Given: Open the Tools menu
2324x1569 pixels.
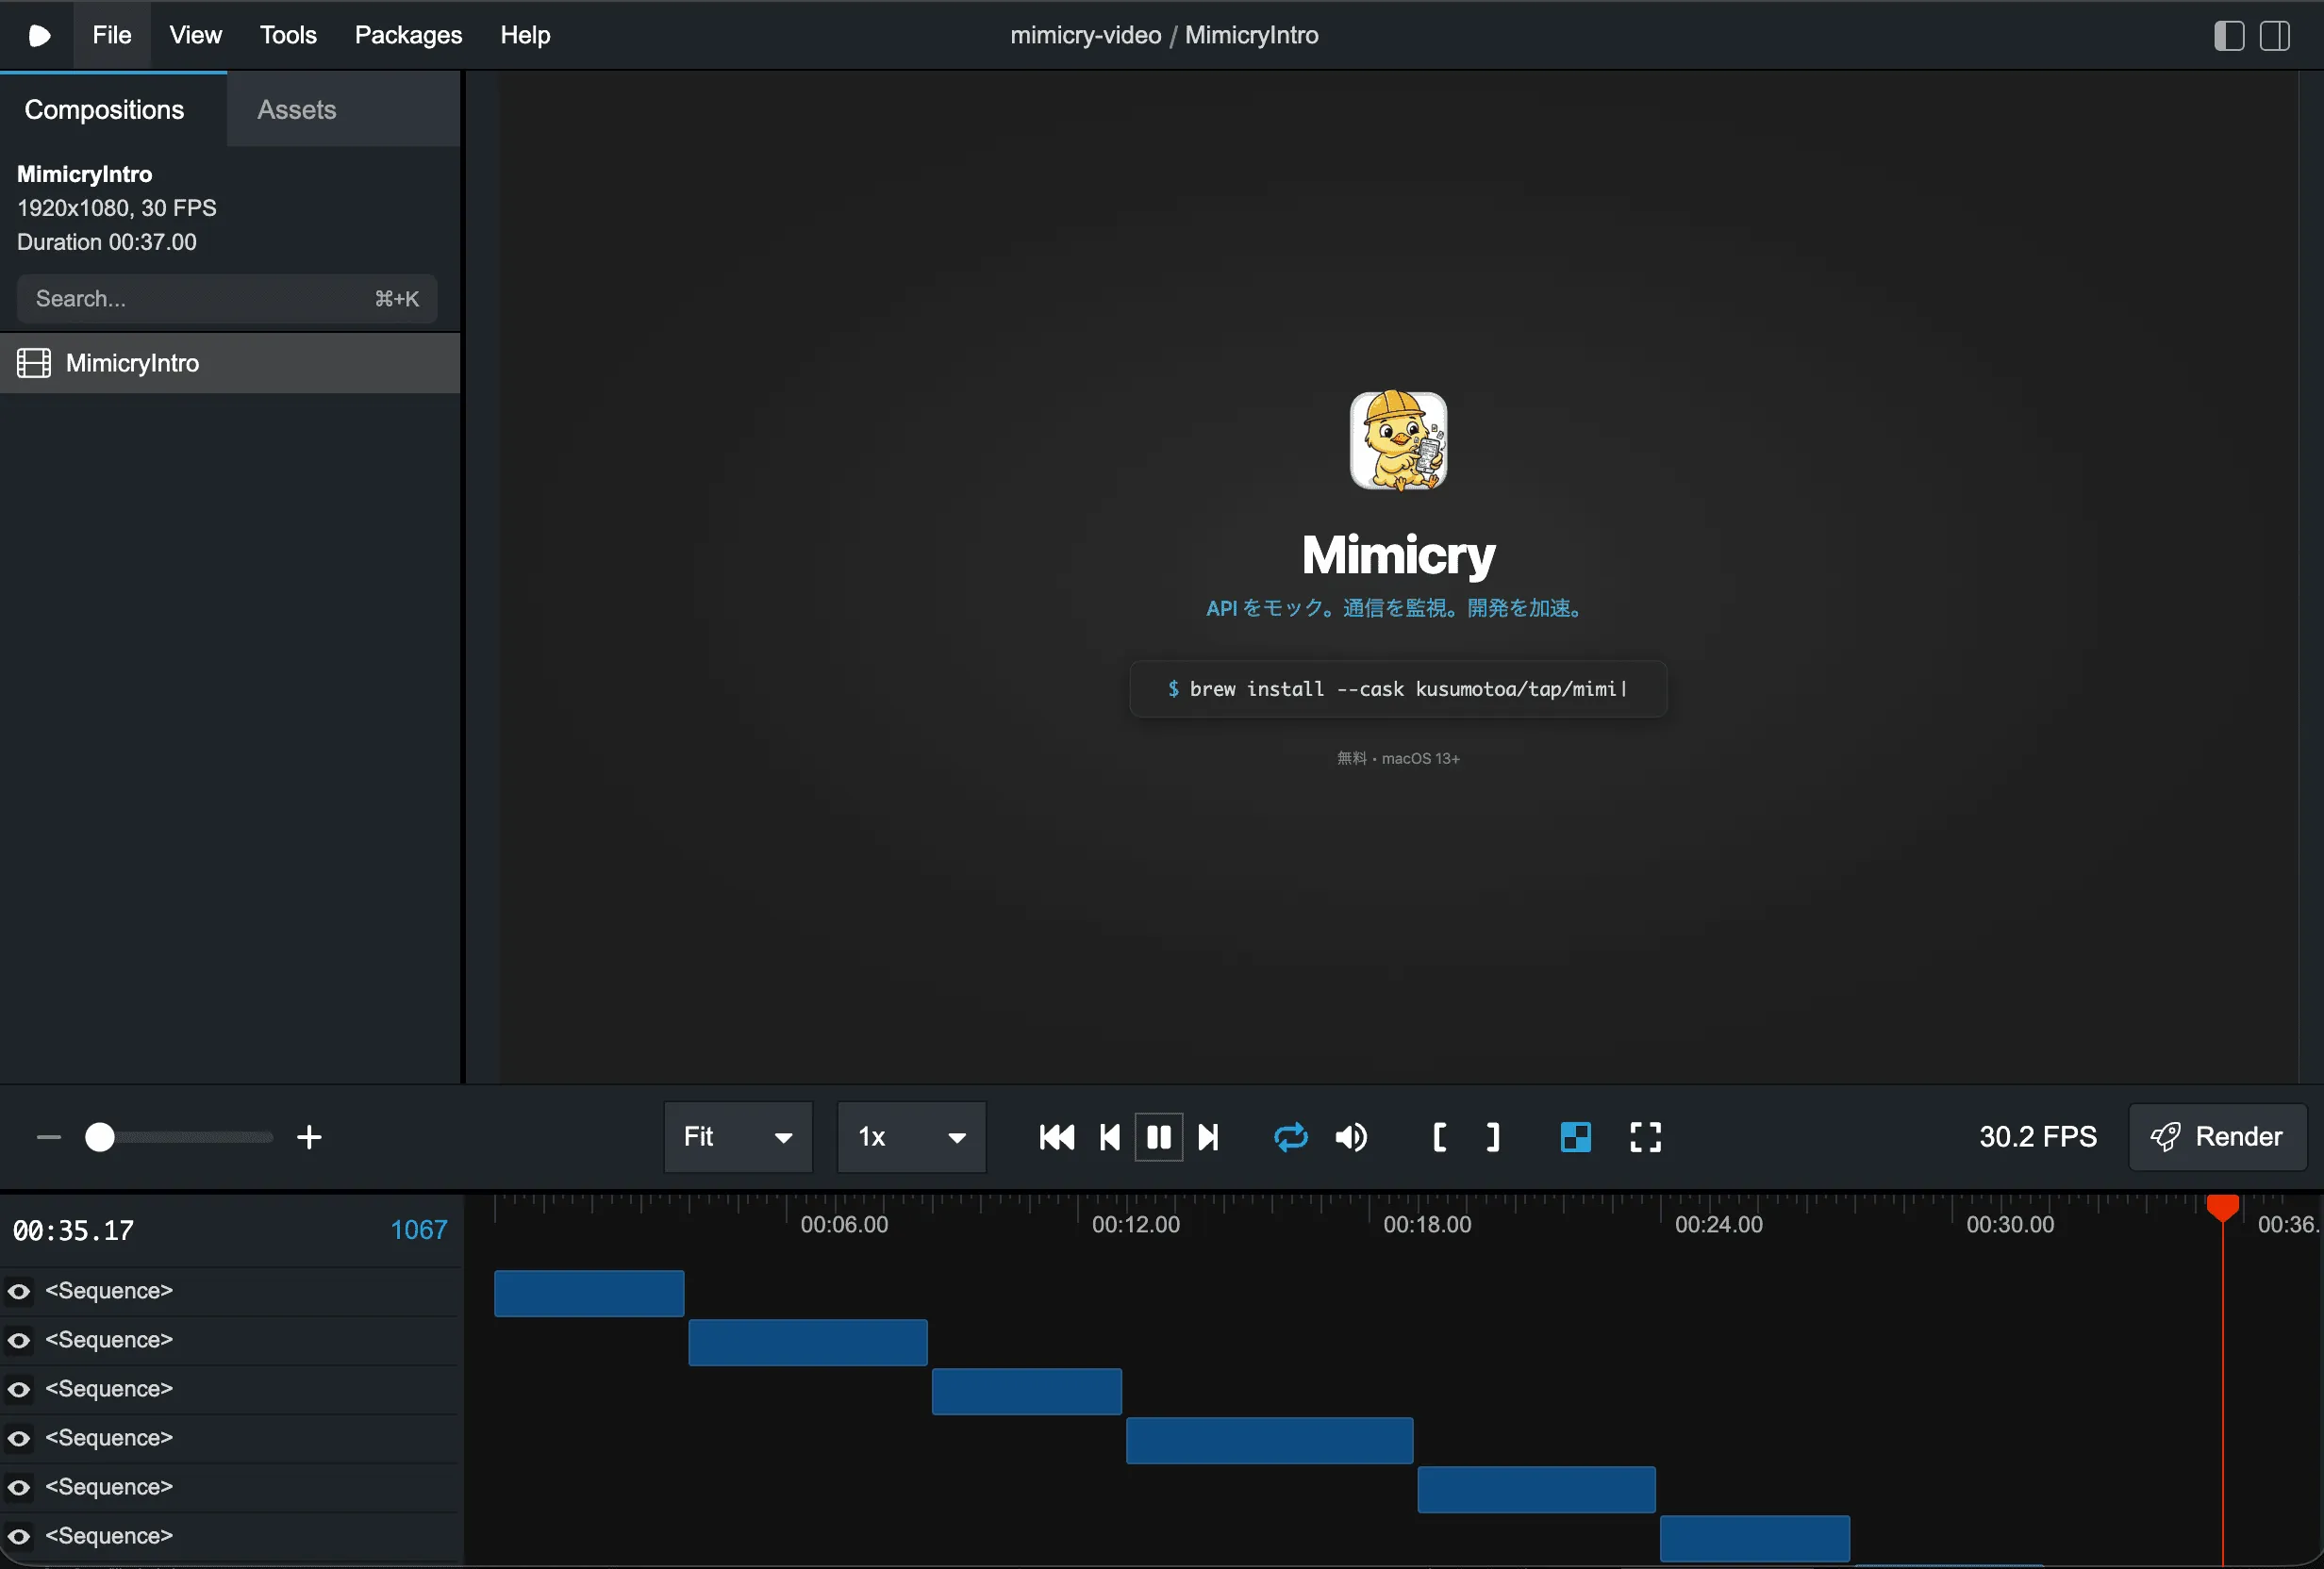Looking at the screenshot, I should pyautogui.click(x=288, y=35).
